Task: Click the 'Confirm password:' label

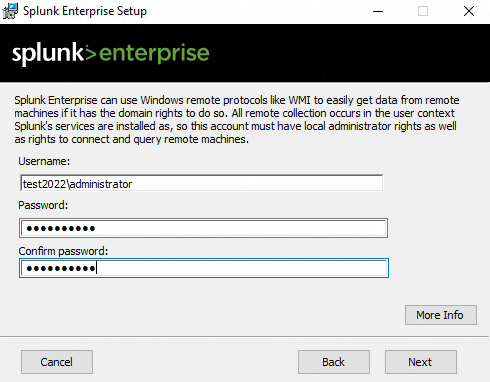Action: coord(63,251)
